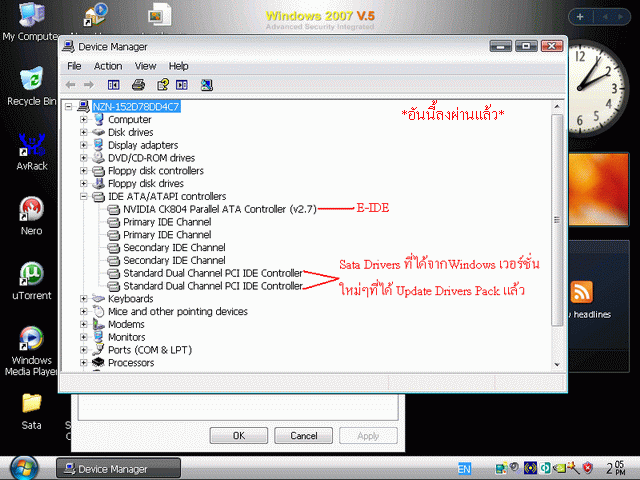
Task: Click the root computer node icon
Action: pyautogui.click(x=83, y=107)
